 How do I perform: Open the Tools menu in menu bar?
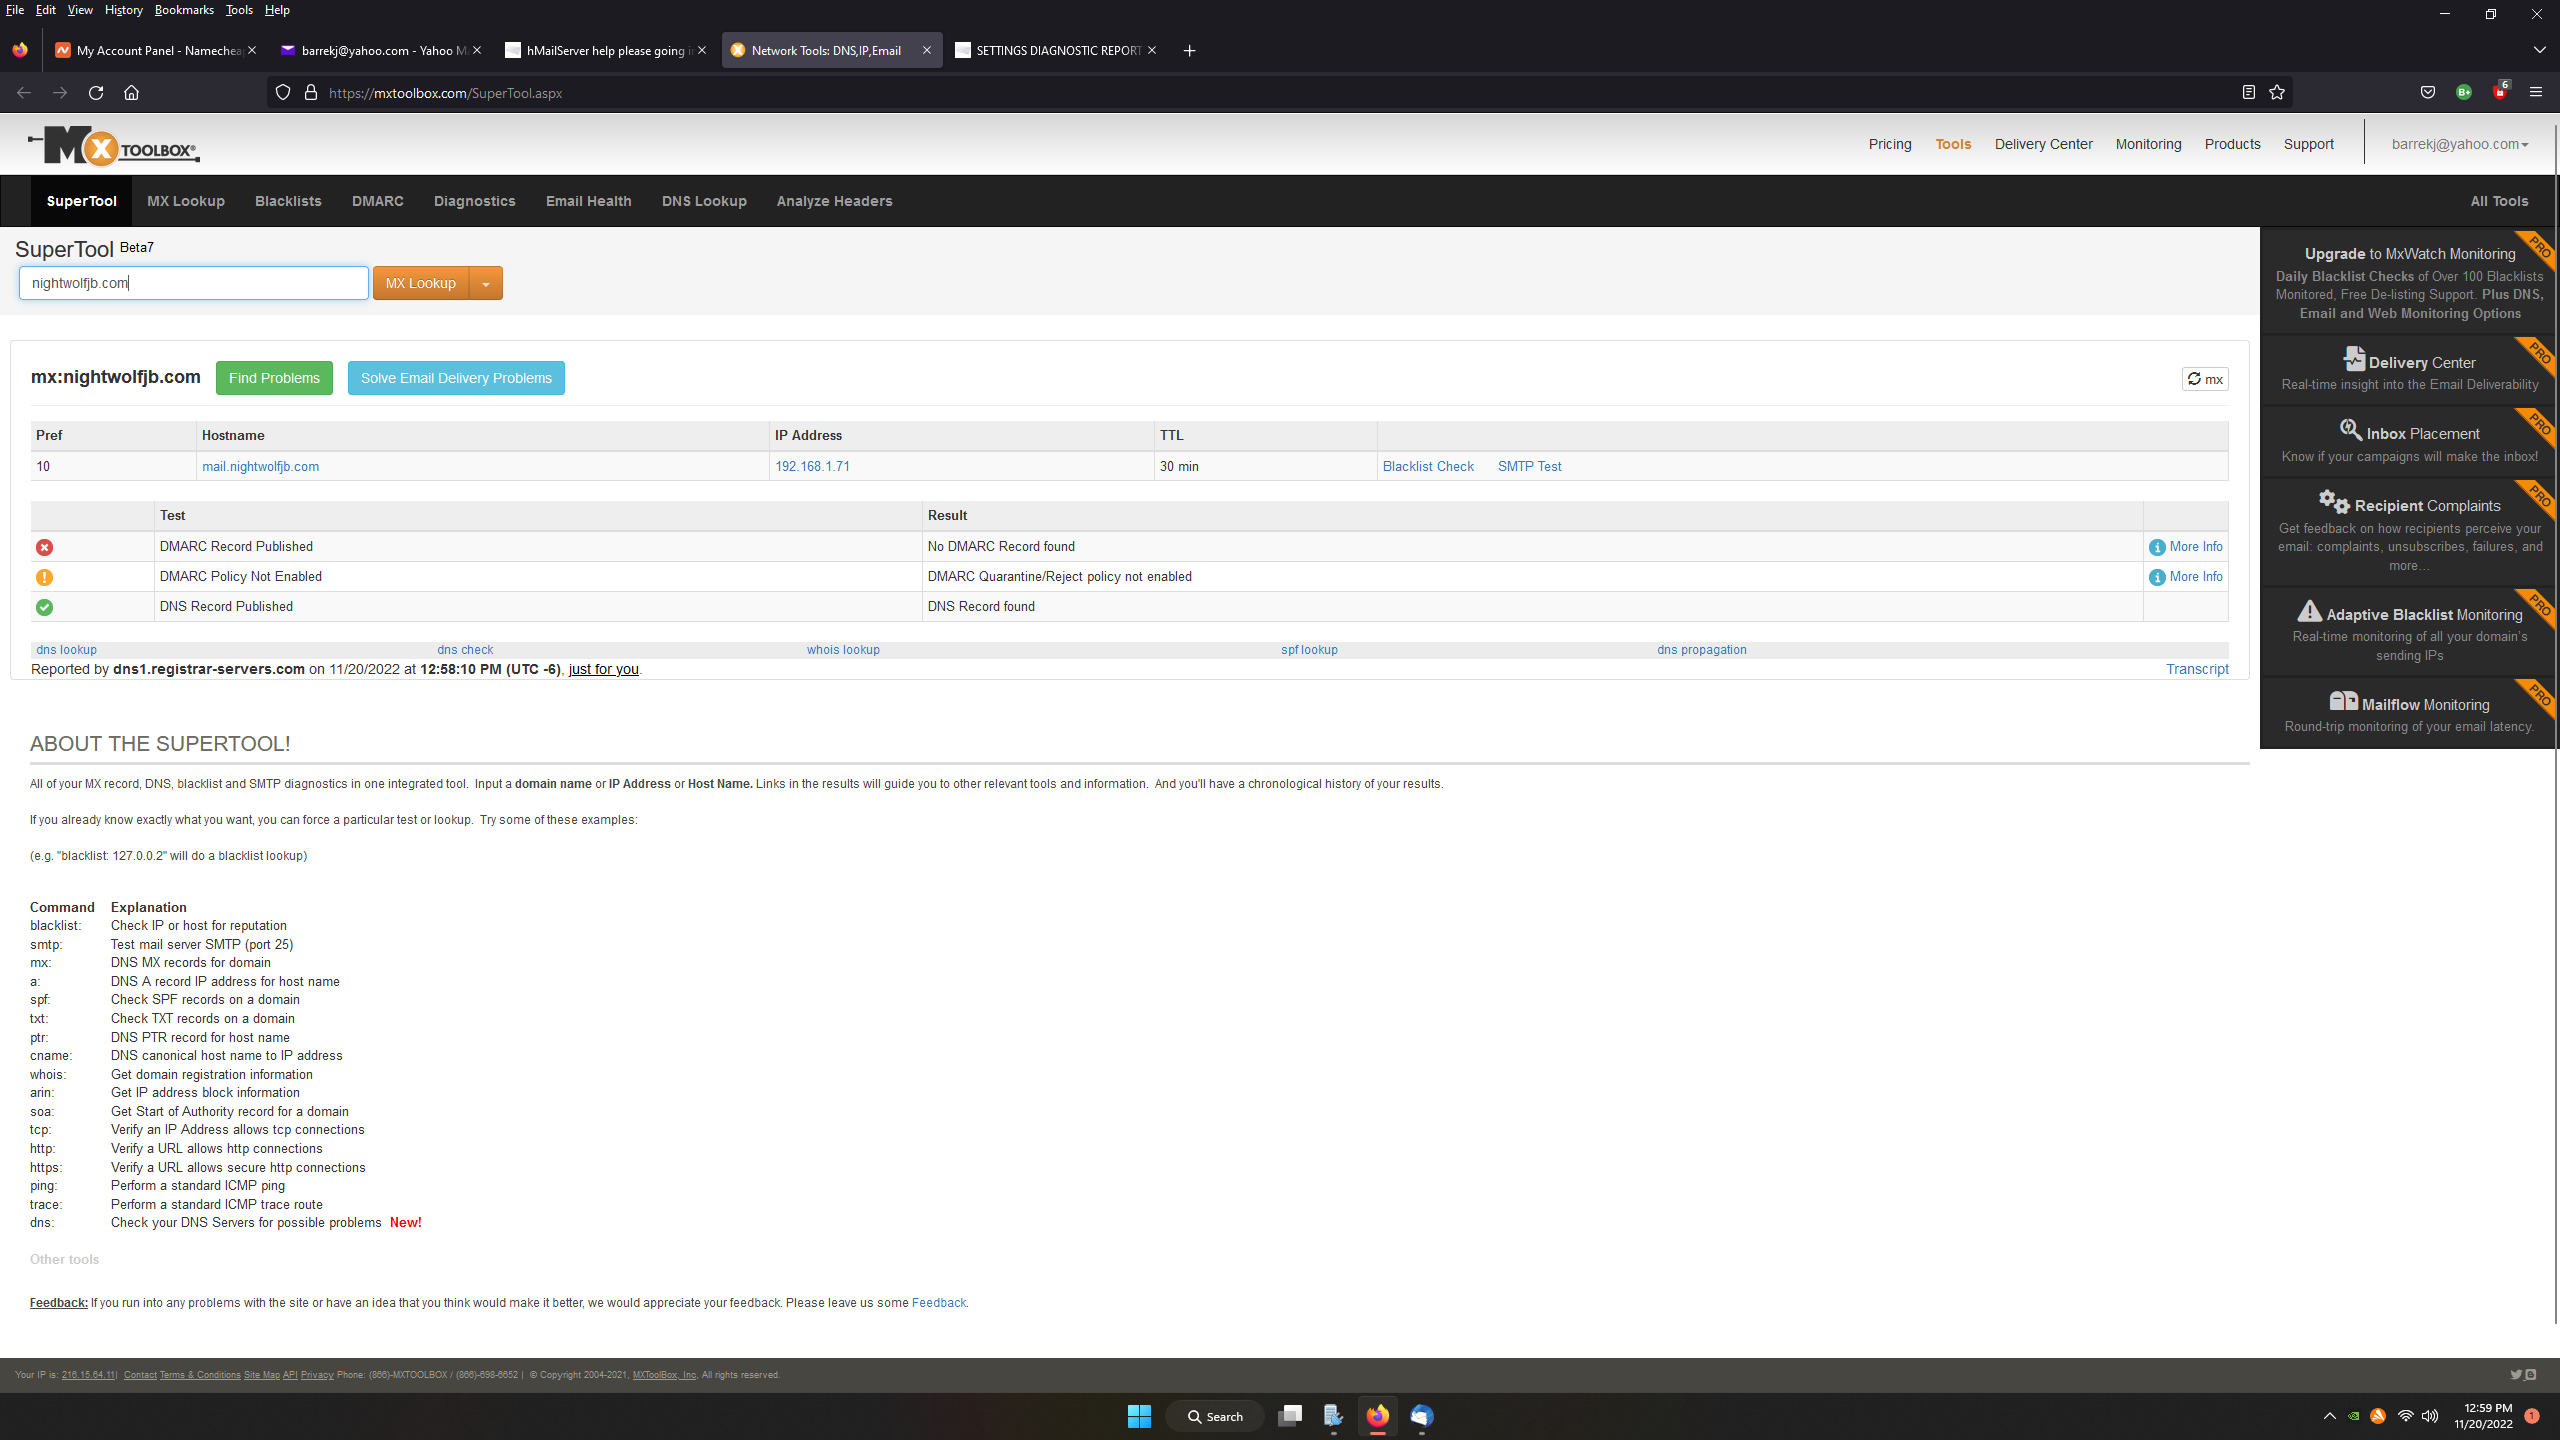[239, 10]
